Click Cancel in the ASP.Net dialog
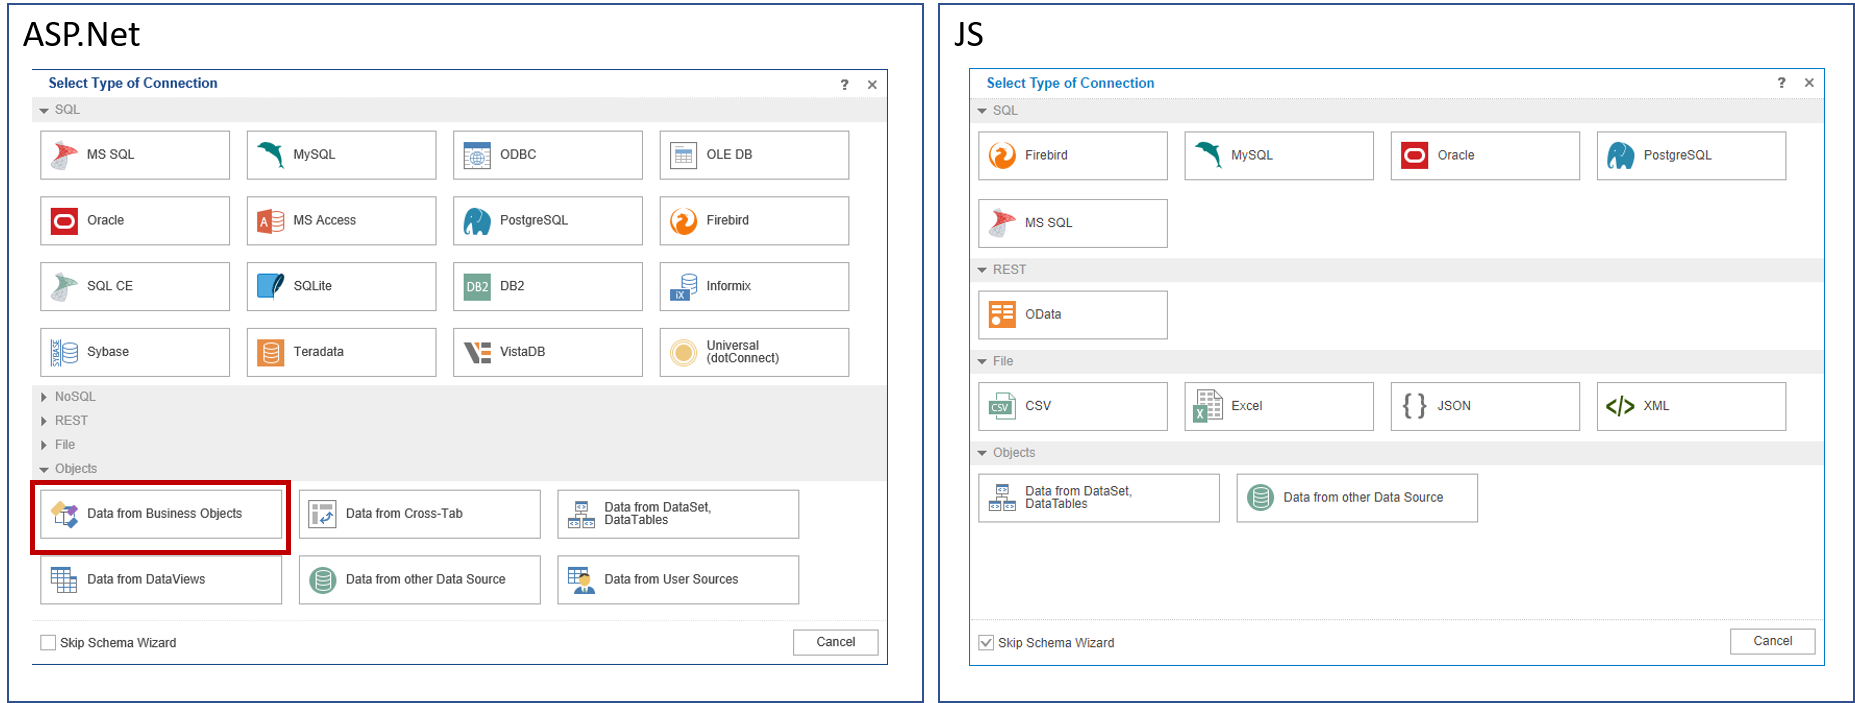The image size is (1855, 703). coord(835,642)
